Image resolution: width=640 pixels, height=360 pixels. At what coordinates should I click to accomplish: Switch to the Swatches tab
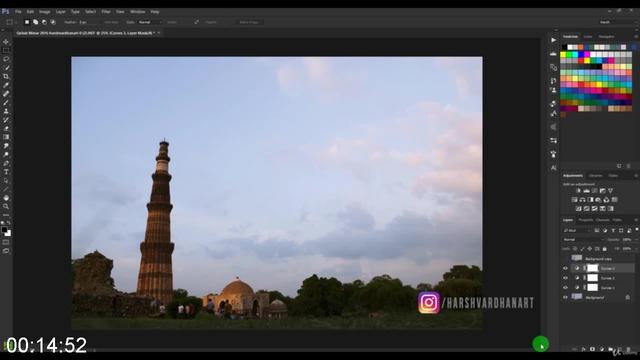(x=570, y=37)
